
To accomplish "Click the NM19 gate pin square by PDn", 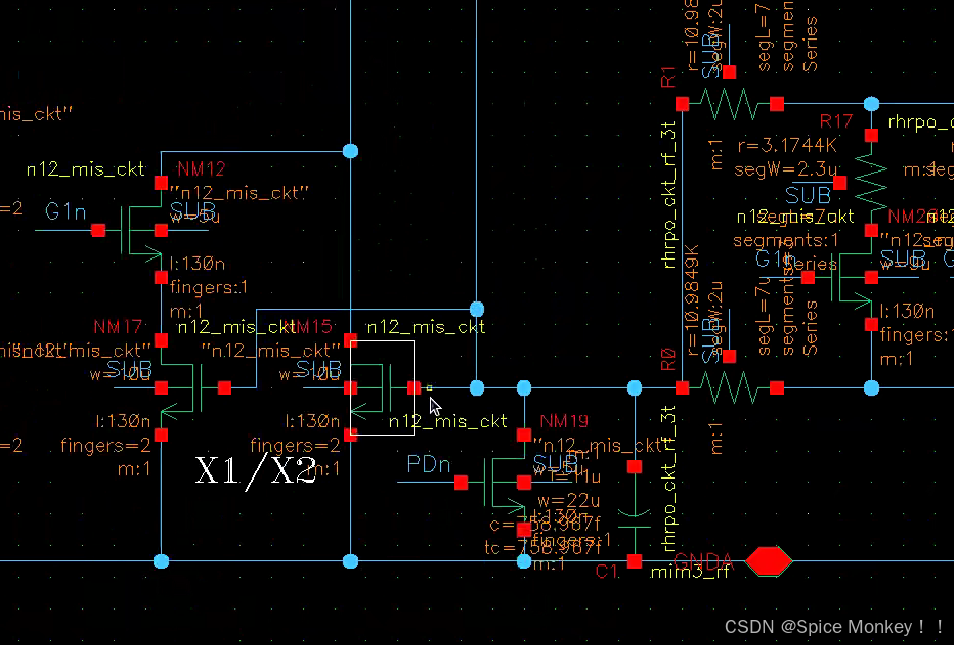I will [461, 483].
